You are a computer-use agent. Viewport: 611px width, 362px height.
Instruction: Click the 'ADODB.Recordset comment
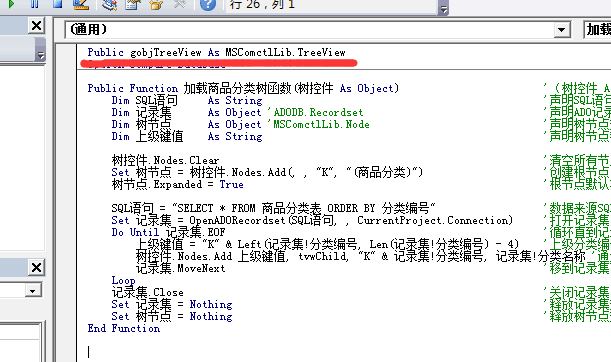pos(315,113)
